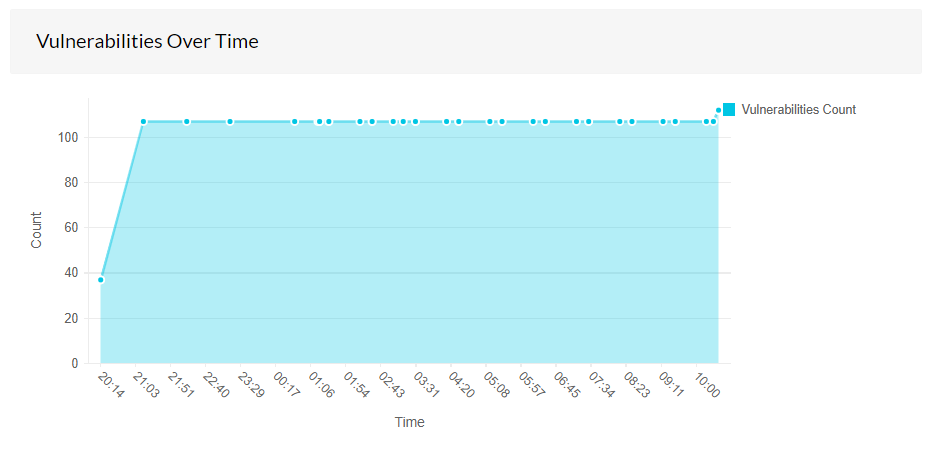This screenshot has height=455, width=932.
Task: Select the 04:20 time axis label
Action: (x=462, y=385)
